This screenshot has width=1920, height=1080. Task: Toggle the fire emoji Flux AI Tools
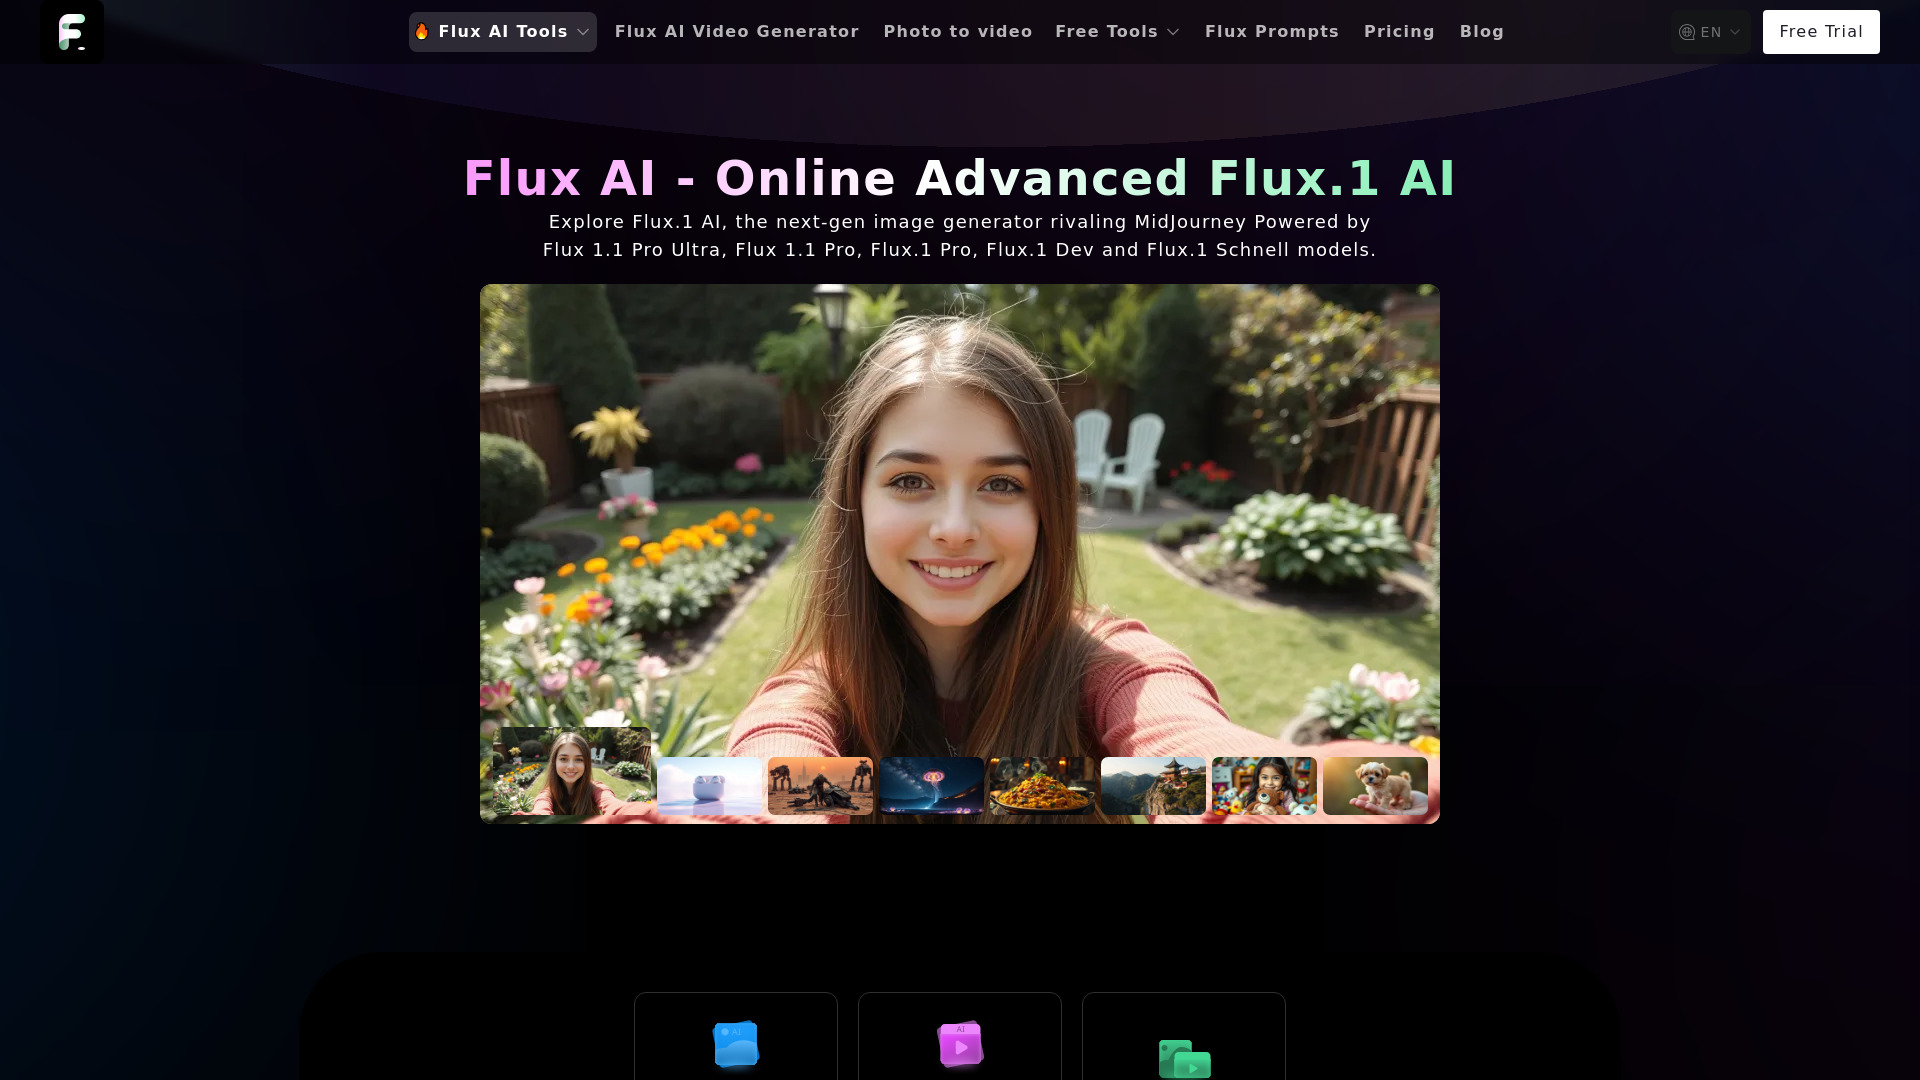502,32
